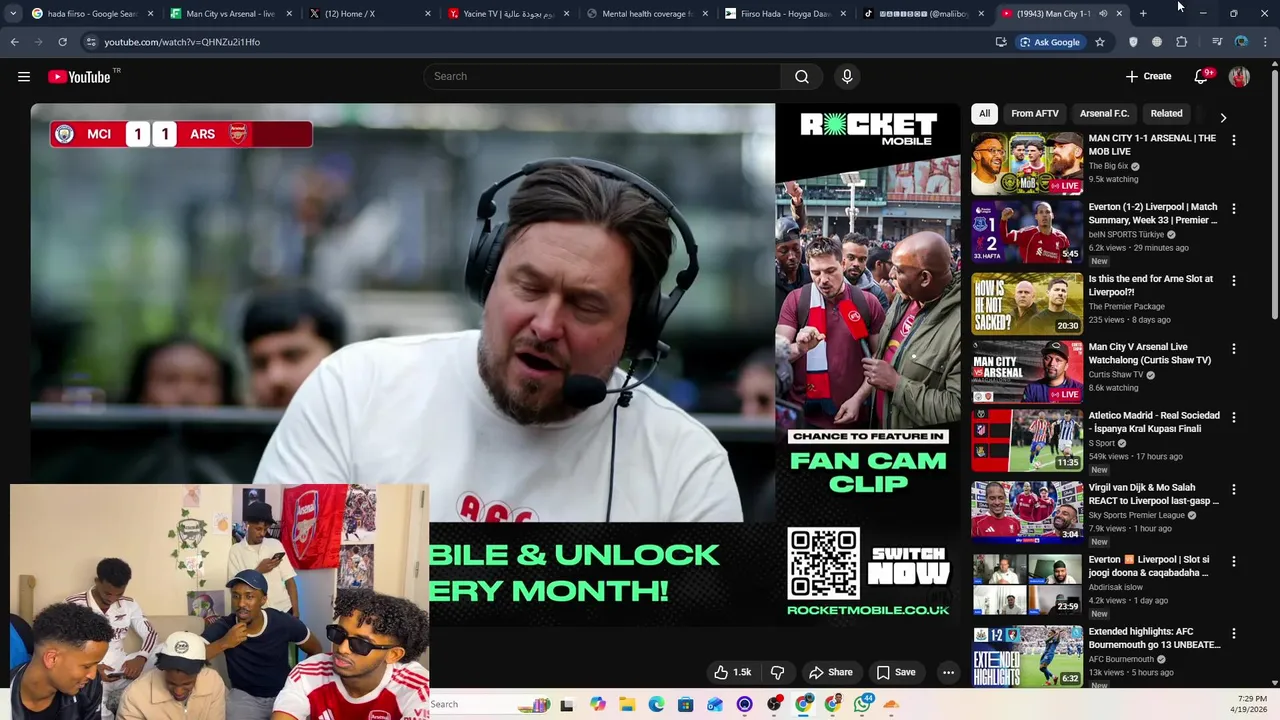Go back with the browser back arrow
Image resolution: width=1280 pixels, height=720 pixels.
(x=14, y=42)
